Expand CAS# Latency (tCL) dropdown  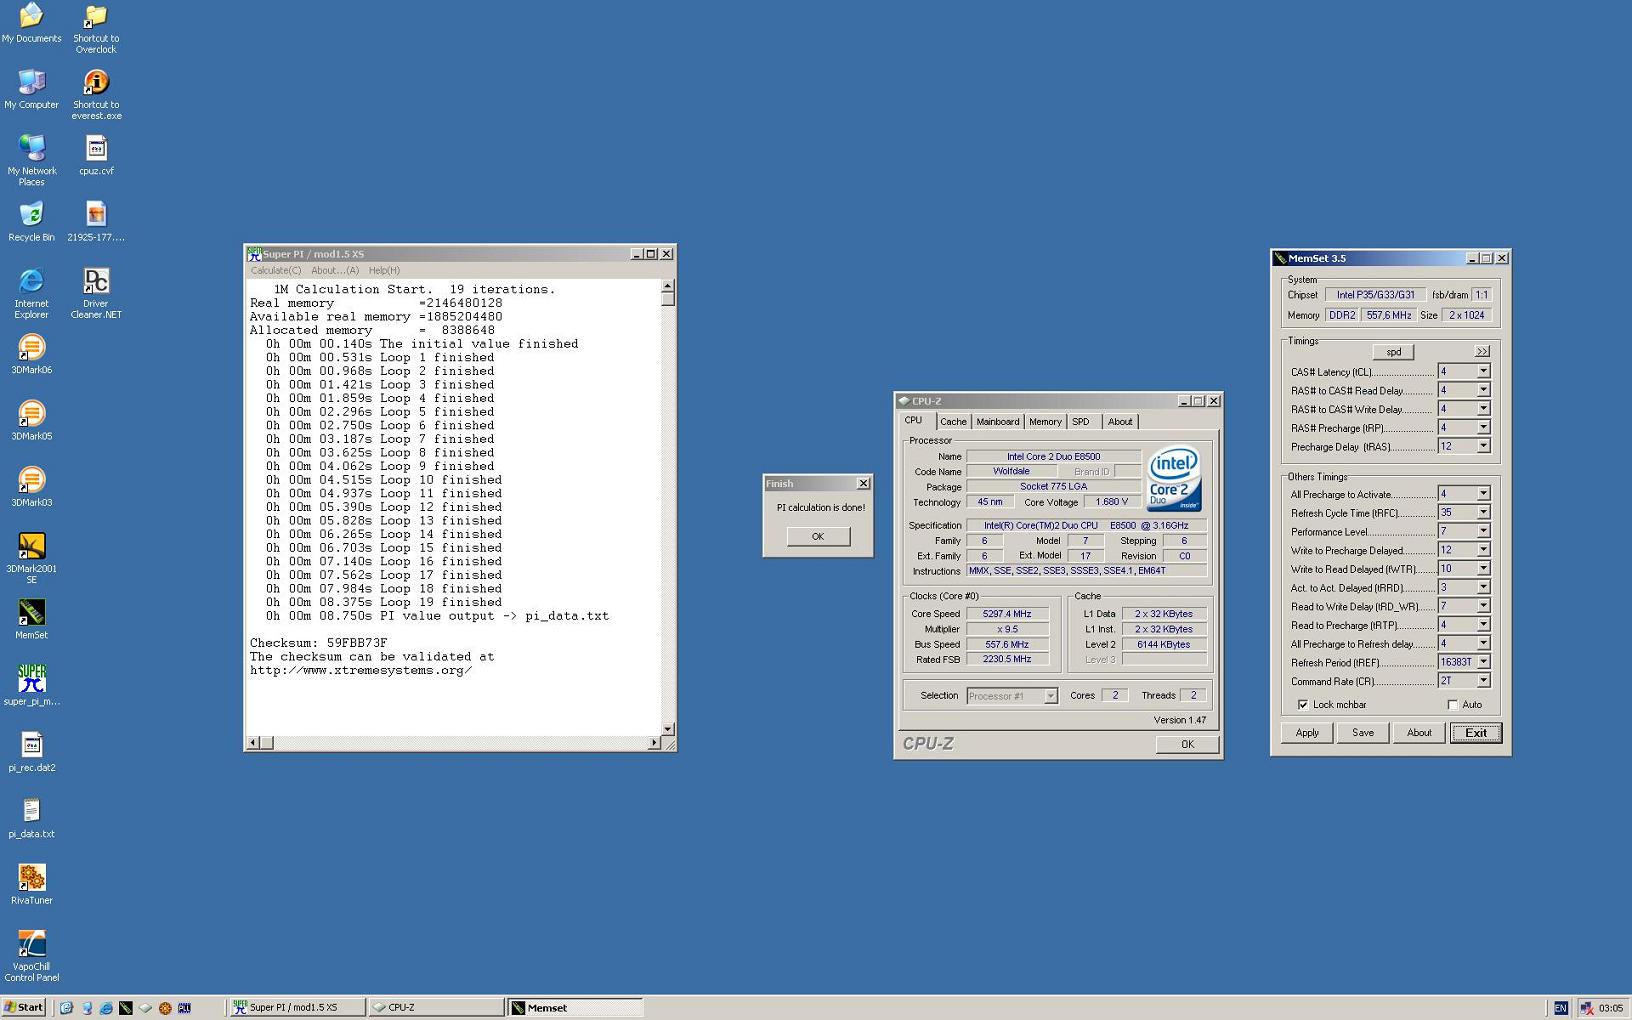click(x=1483, y=371)
